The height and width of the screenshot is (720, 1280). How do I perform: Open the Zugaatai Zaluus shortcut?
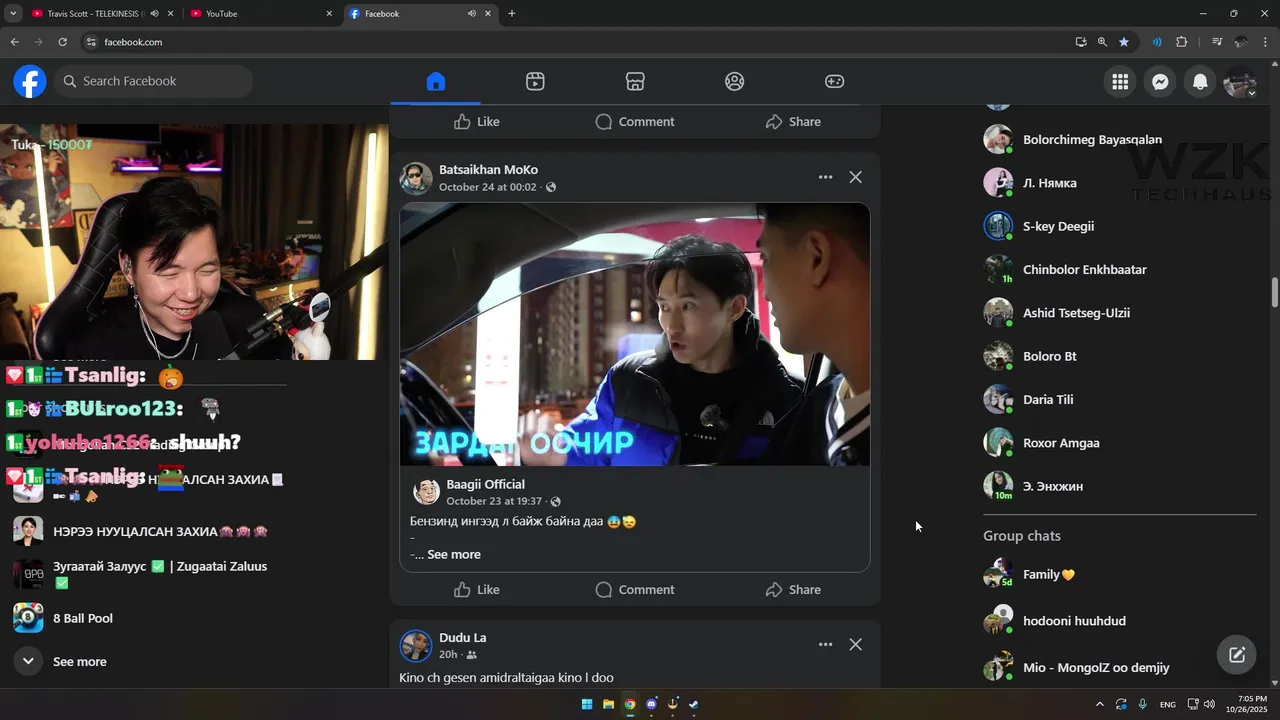(159, 574)
